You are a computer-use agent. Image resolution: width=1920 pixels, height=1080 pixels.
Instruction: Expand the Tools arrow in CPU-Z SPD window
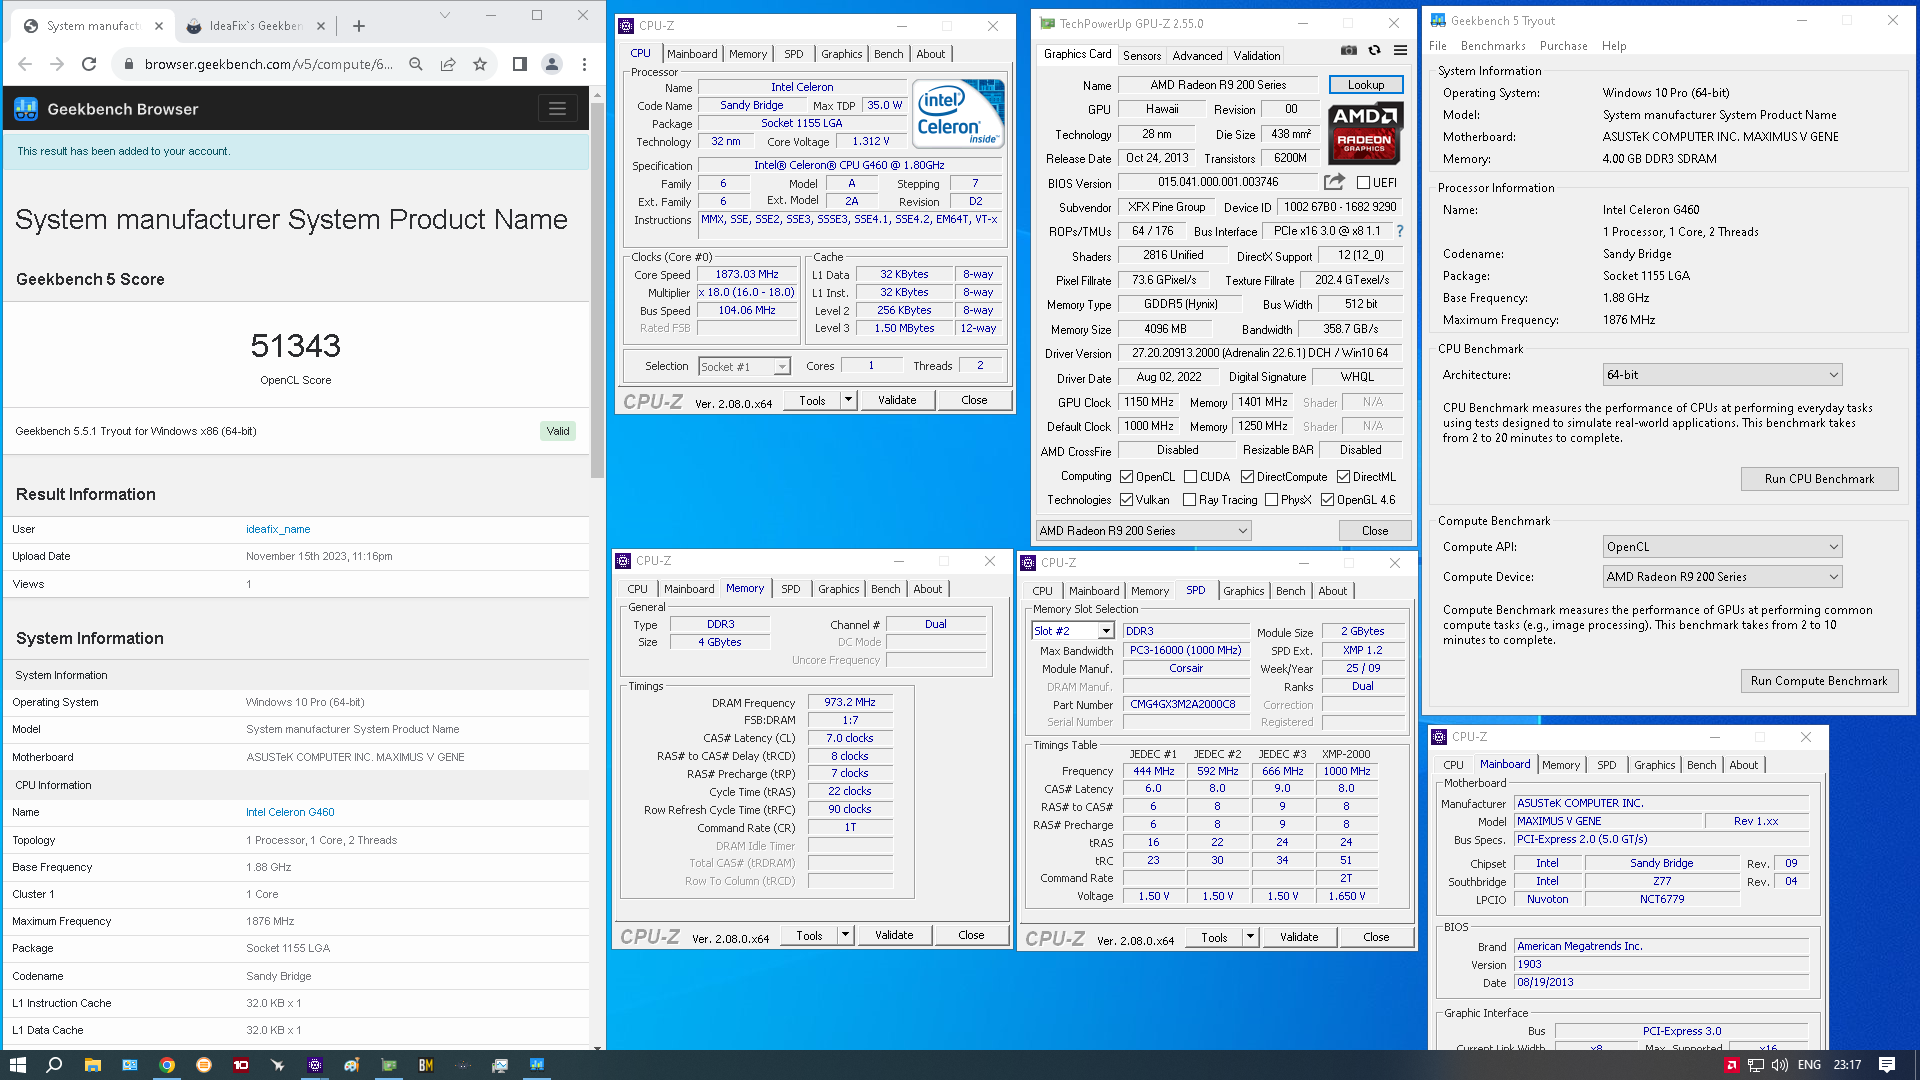click(1250, 938)
